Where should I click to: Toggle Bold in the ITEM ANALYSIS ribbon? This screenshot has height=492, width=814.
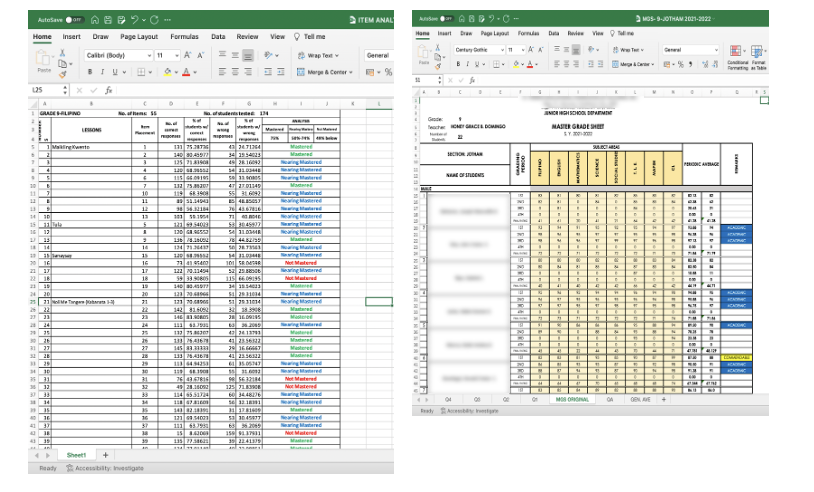coord(90,72)
